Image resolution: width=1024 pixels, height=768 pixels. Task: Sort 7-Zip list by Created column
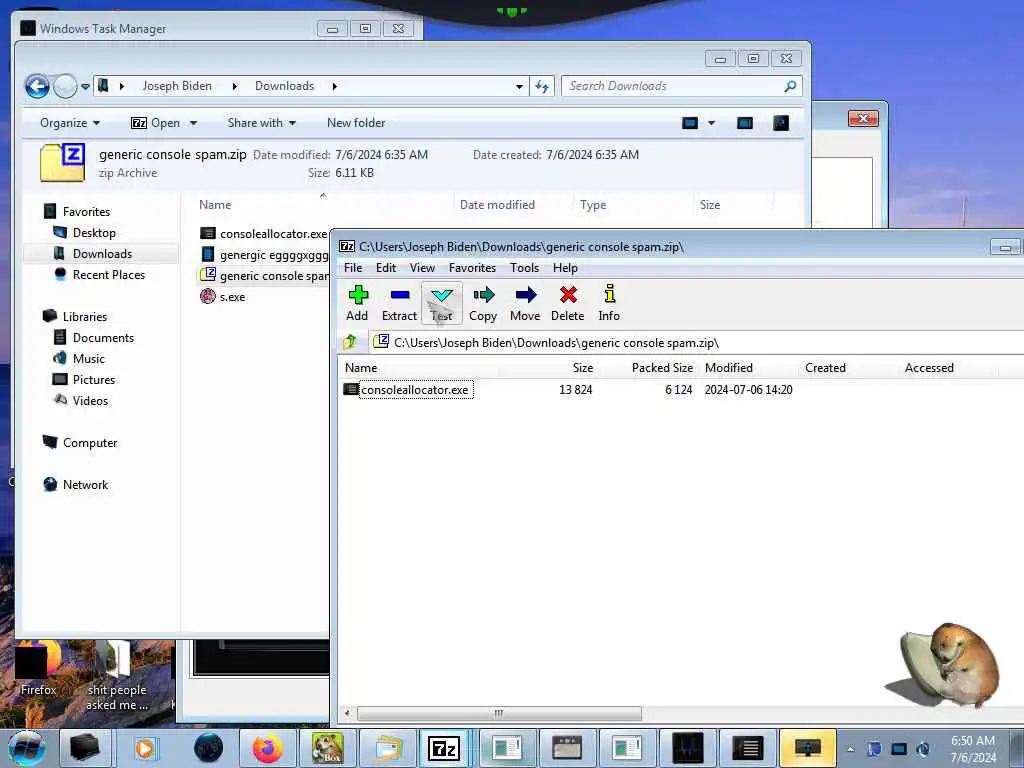pyautogui.click(x=825, y=368)
